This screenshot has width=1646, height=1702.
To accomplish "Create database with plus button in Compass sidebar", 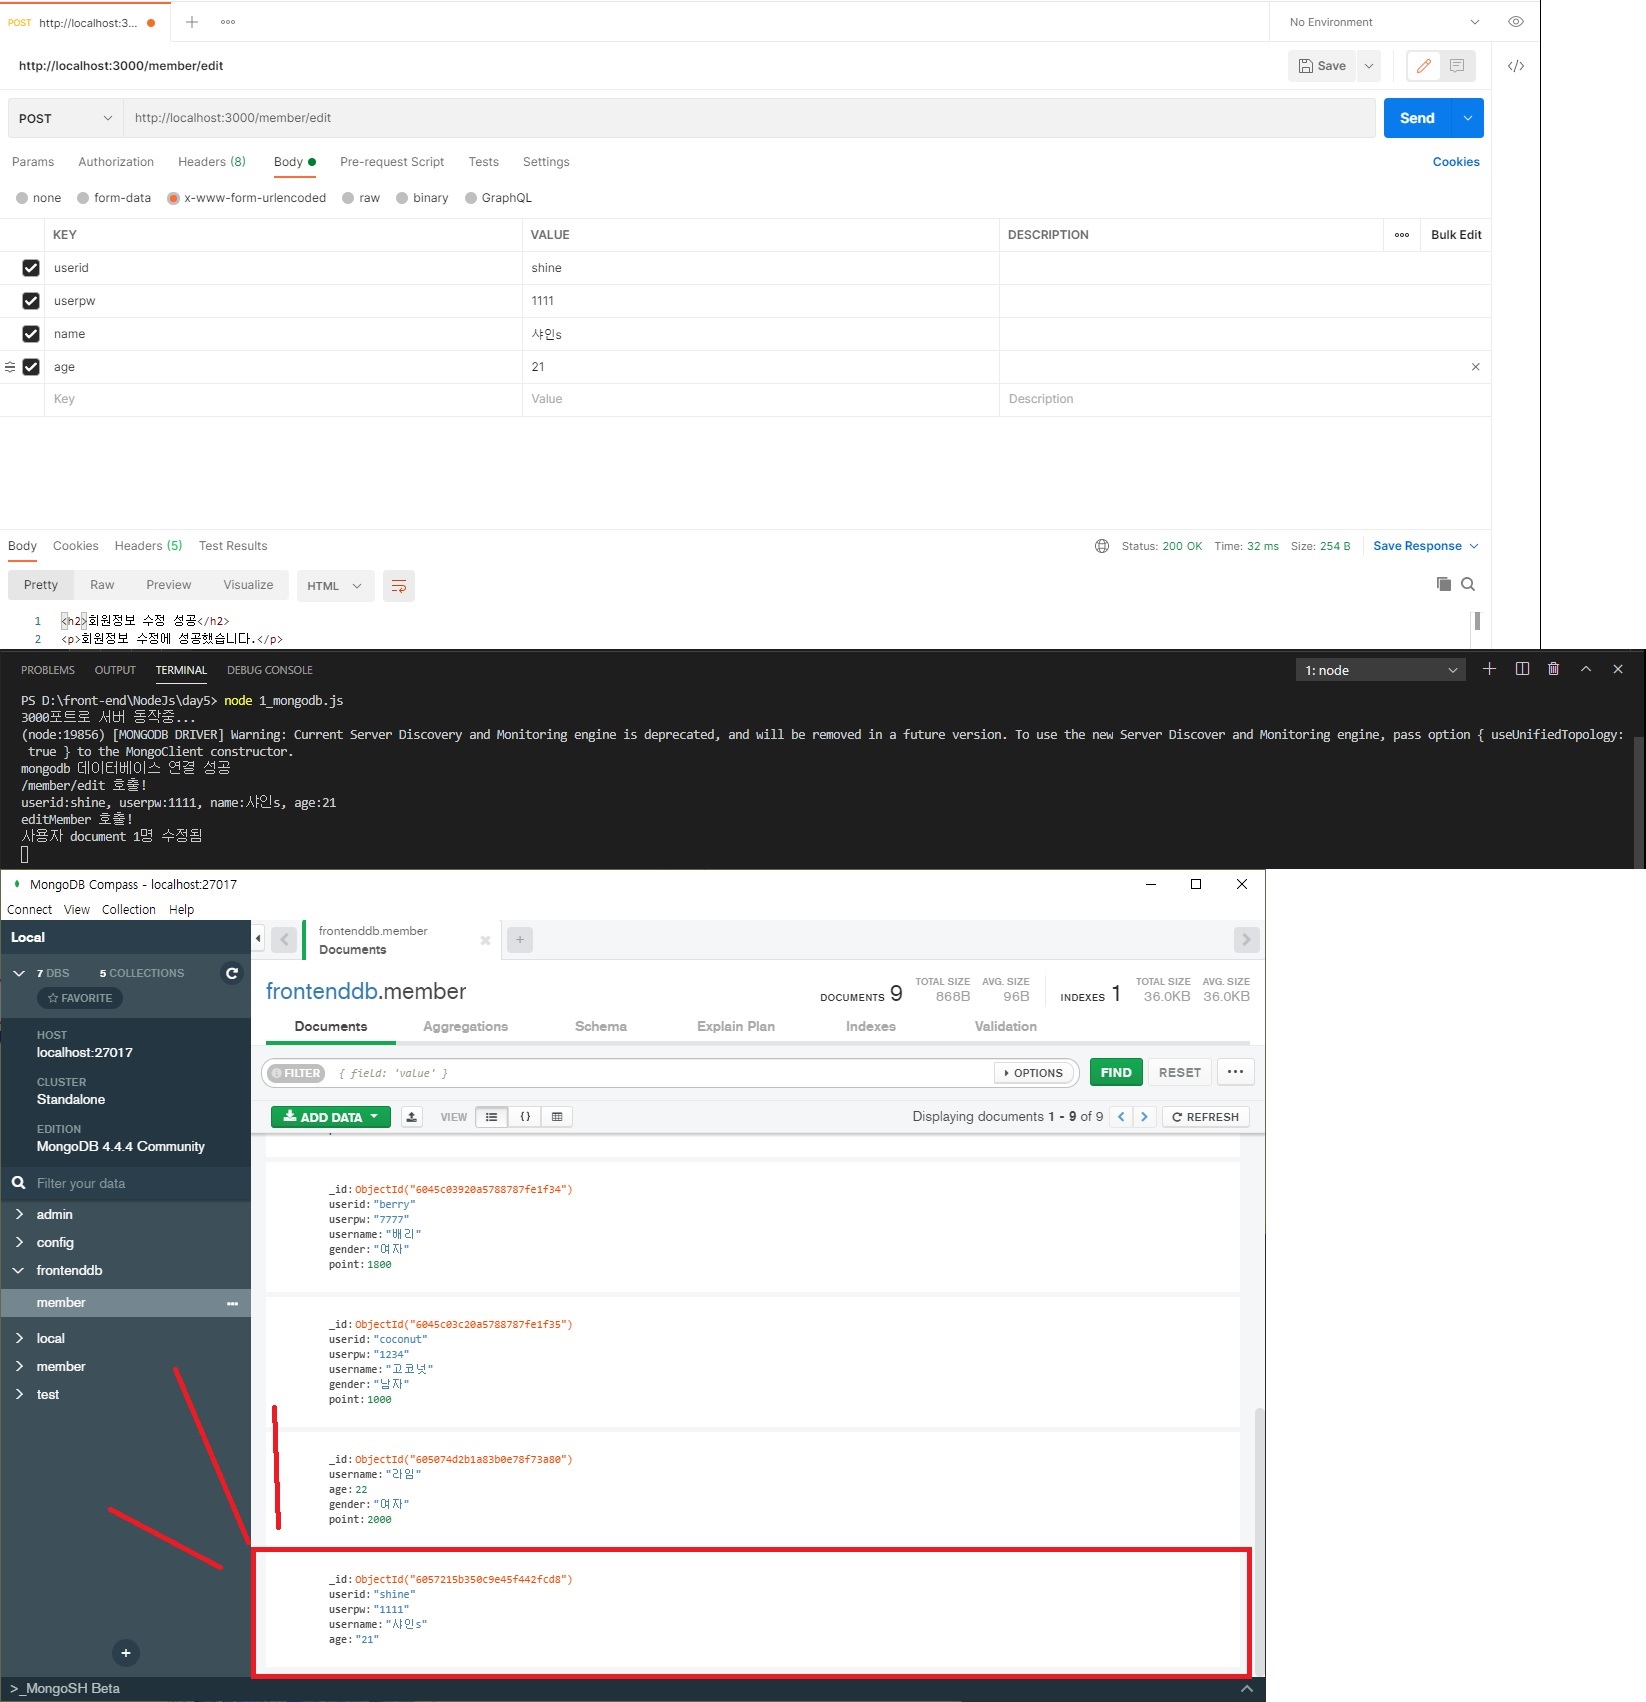I will tap(126, 1653).
